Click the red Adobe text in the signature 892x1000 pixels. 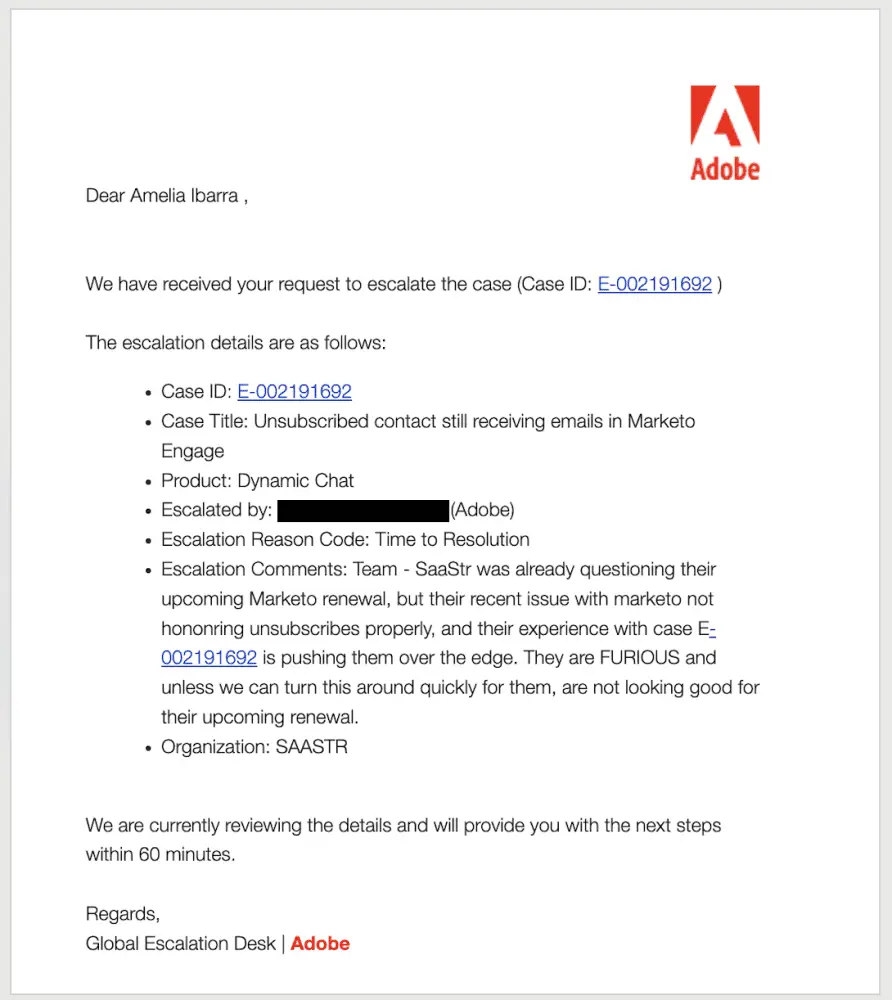(320, 943)
